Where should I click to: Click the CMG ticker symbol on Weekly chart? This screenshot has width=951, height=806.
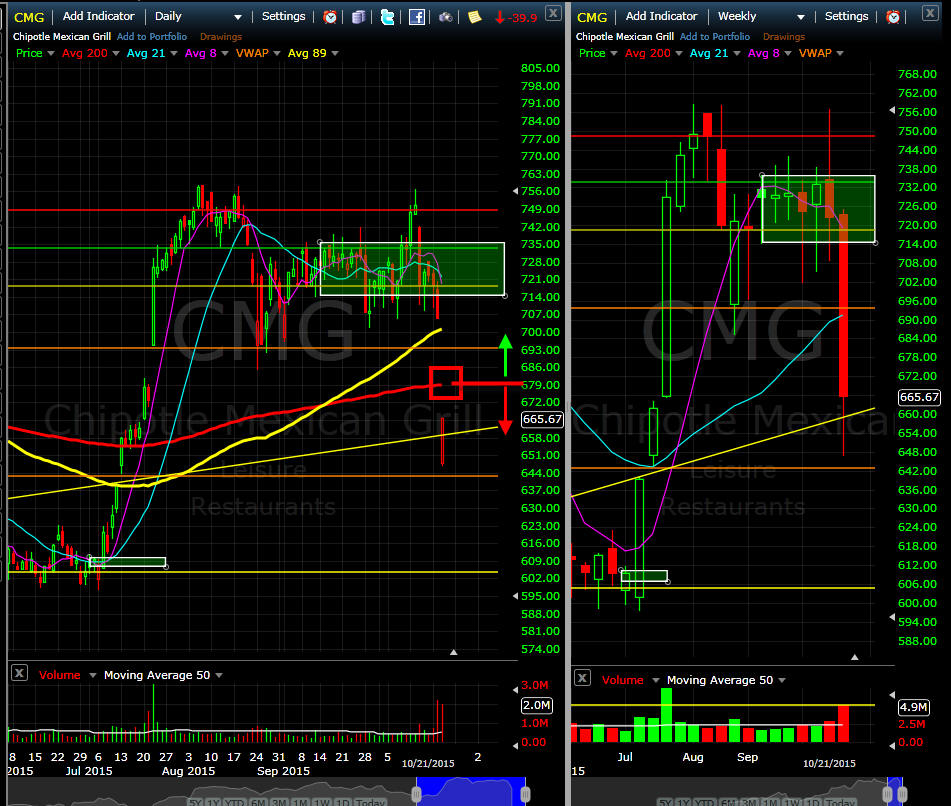pos(592,17)
